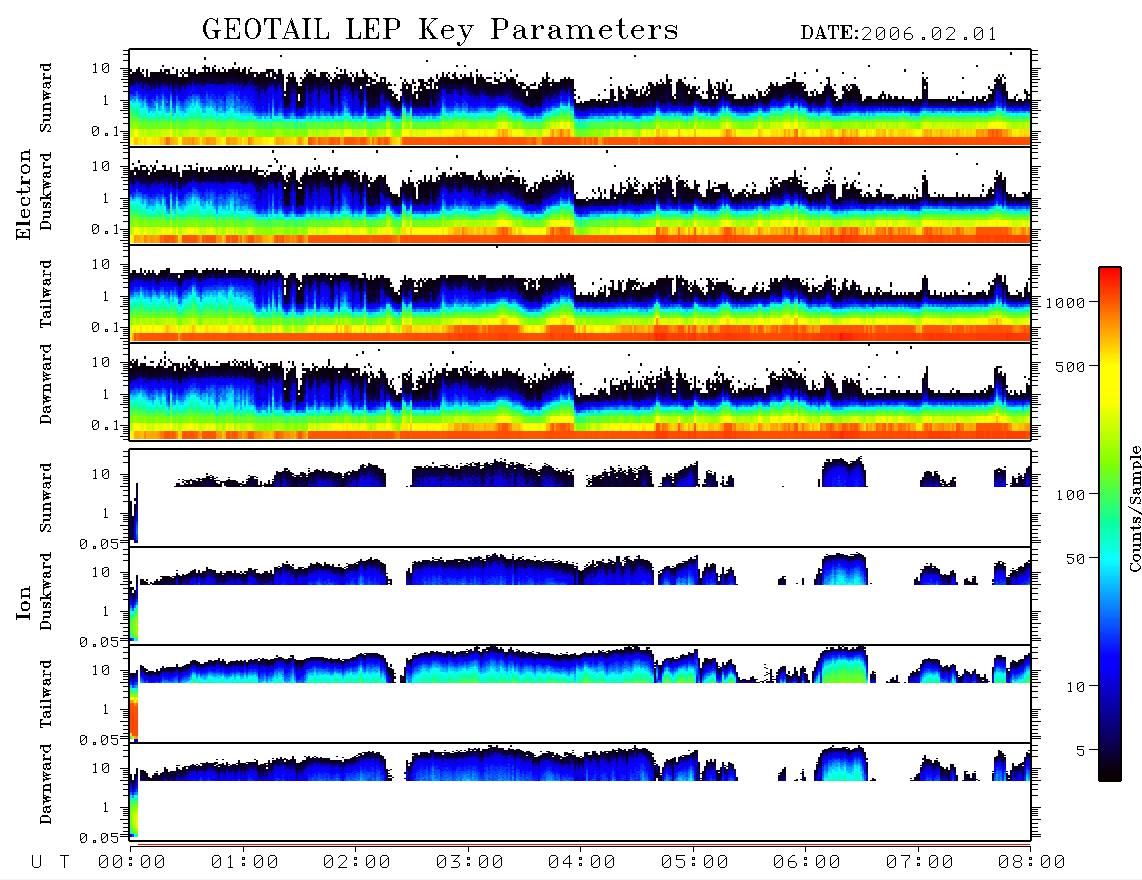Screen dimensions: 1142x880
Task: Click the "0.05" tick of Ion Sunward panel
Action: click(x=98, y=544)
